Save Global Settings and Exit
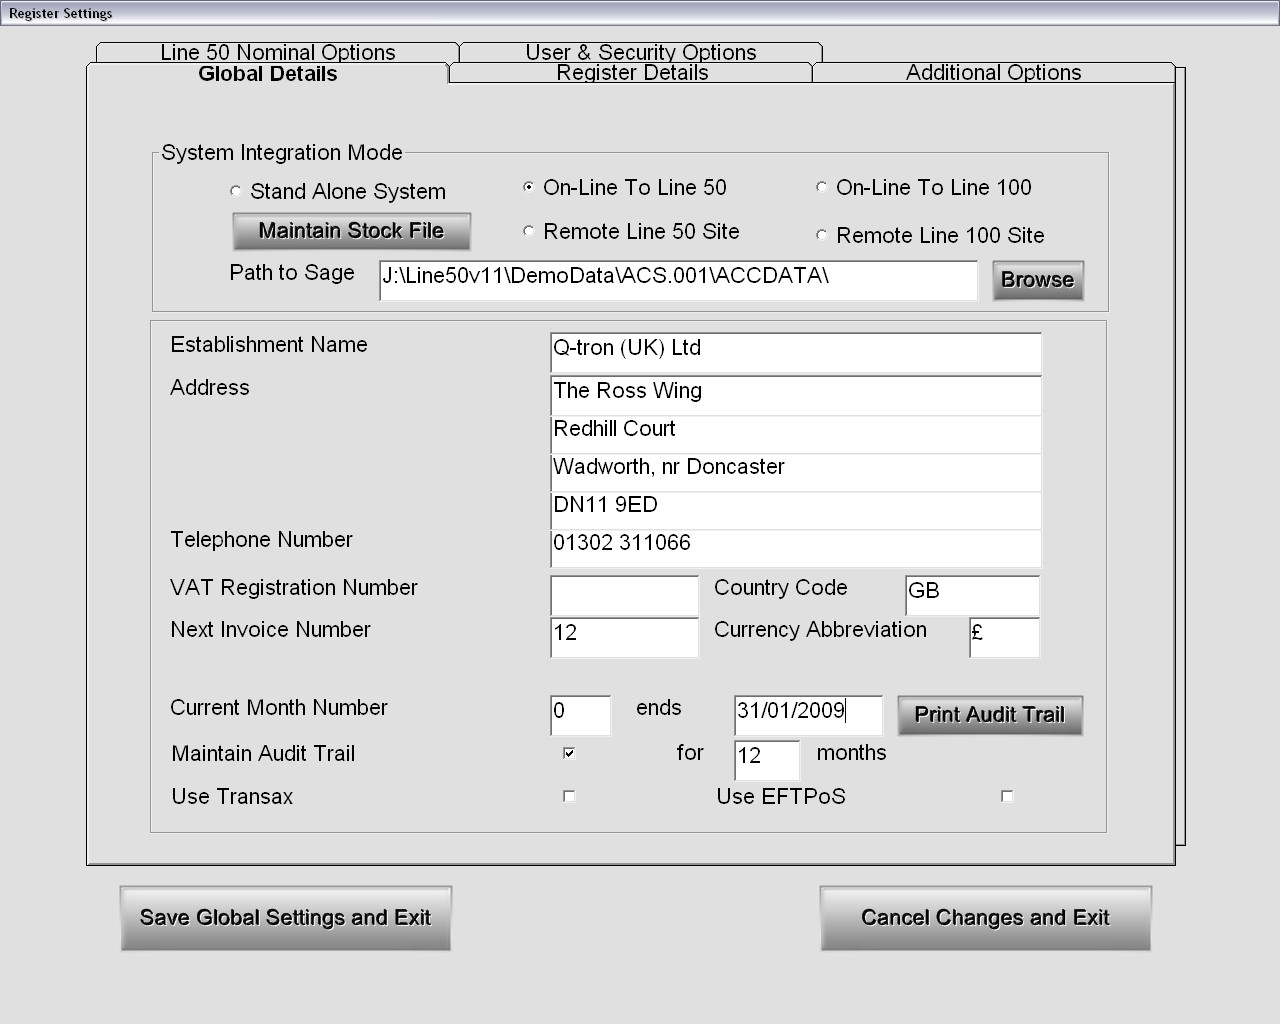The width and height of the screenshot is (1280, 1024). (285, 918)
